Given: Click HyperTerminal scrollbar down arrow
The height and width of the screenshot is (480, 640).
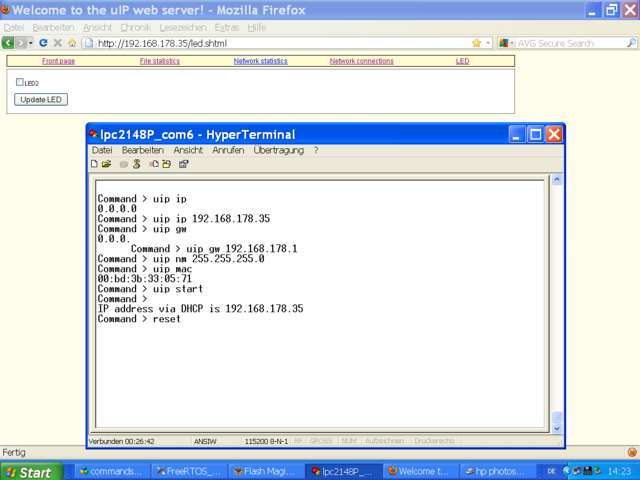Looking at the screenshot, I should click(557, 429).
